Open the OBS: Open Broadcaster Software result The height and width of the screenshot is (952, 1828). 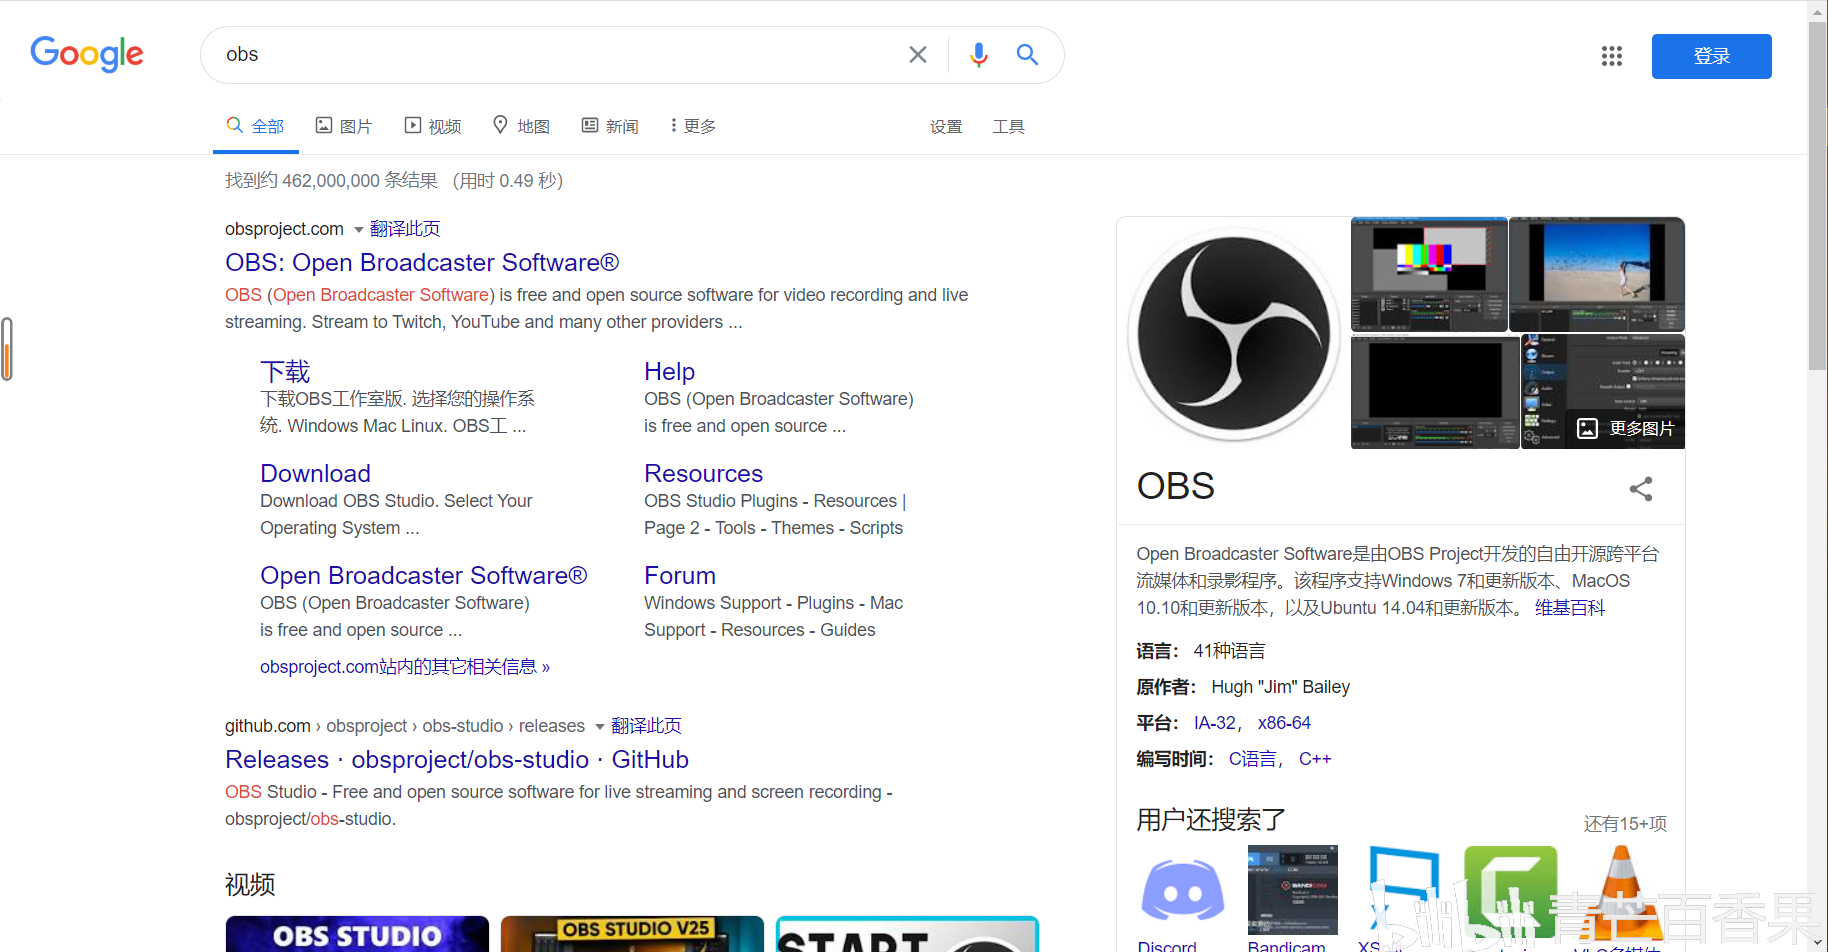pos(422,262)
